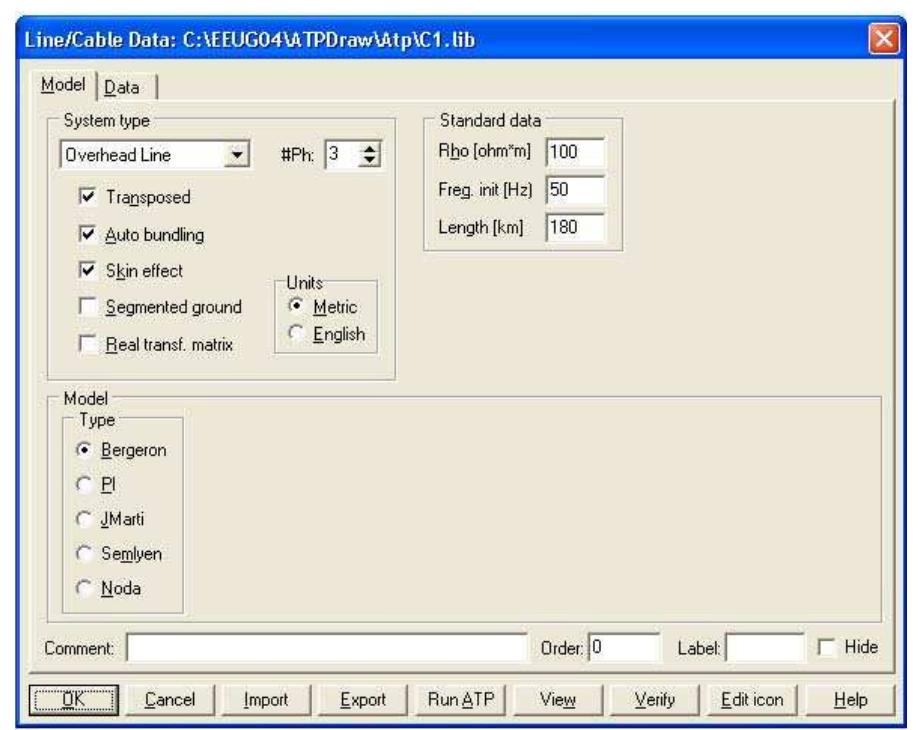Open Help for the dialog
This screenshot has height=730, width=919.
(850, 700)
